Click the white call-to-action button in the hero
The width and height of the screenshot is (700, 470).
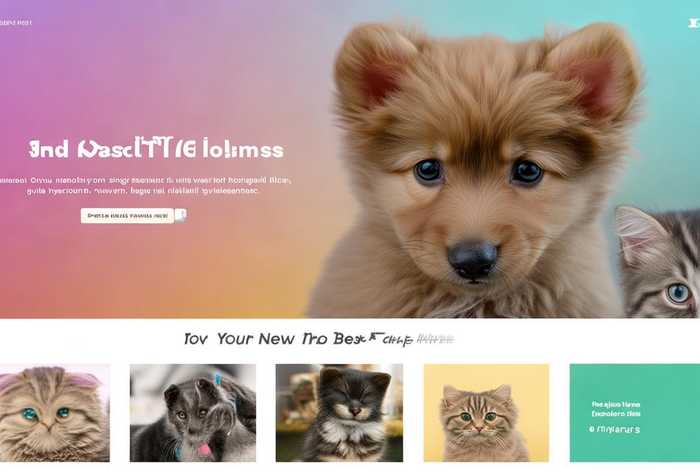click(x=127, y=216)
